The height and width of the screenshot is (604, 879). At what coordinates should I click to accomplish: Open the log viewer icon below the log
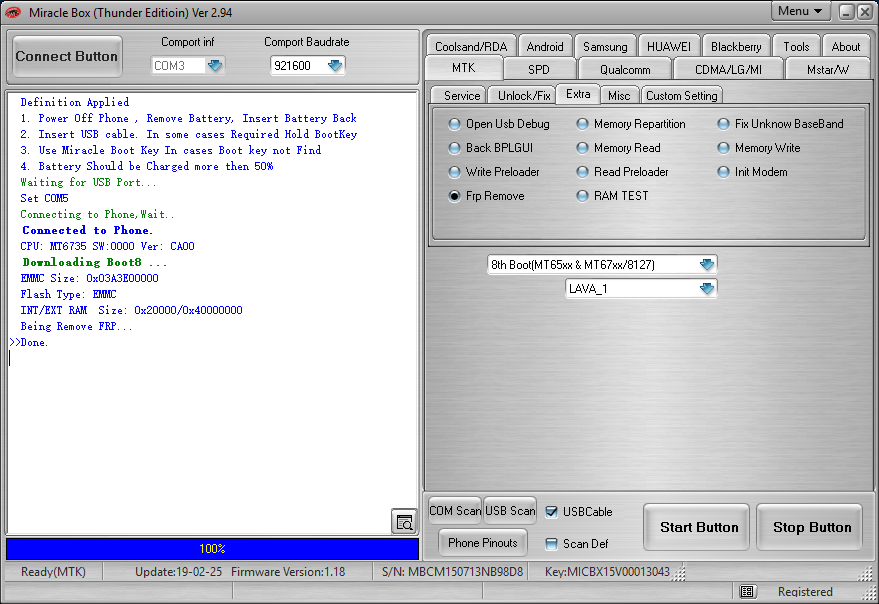(x=404, y=522)
